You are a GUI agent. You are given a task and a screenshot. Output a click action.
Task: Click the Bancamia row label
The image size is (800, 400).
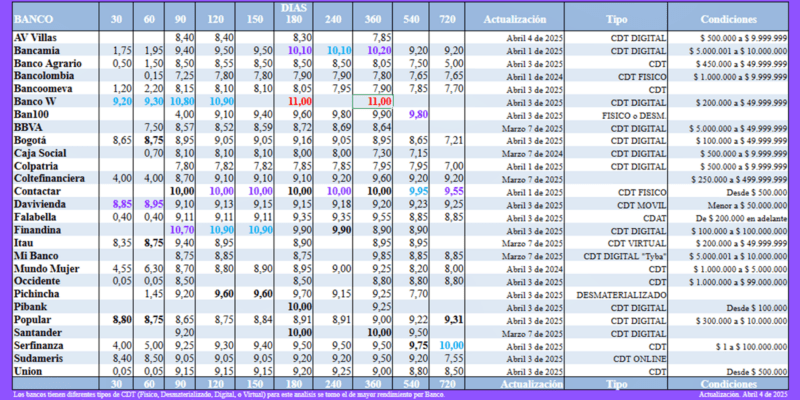click(x=37, y=51)
